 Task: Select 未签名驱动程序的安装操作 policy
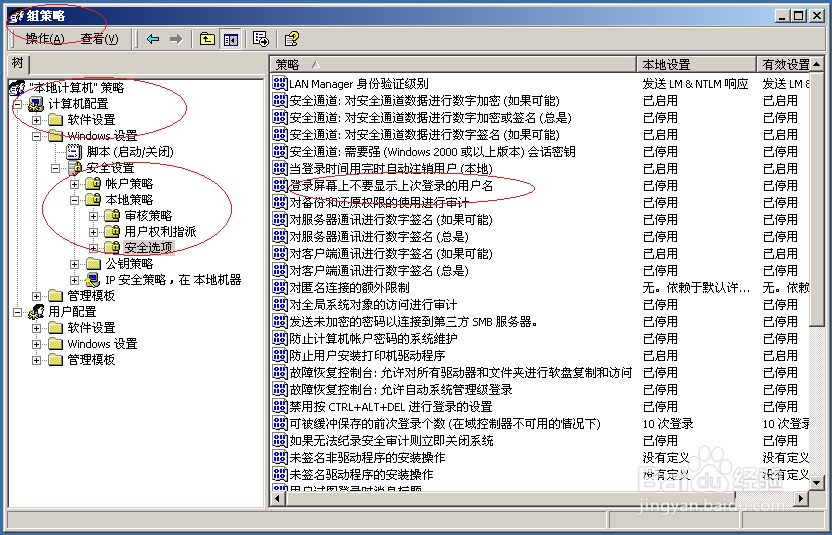361,474
